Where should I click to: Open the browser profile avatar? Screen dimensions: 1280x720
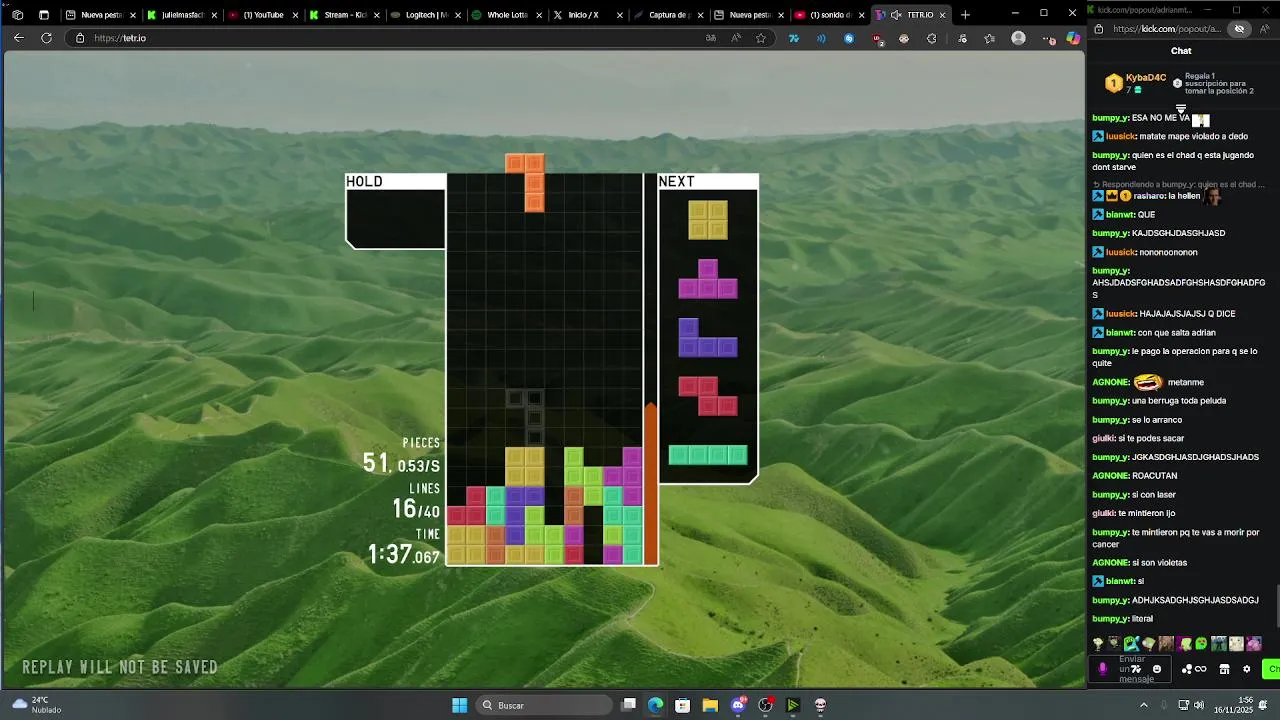point(1018,38)
